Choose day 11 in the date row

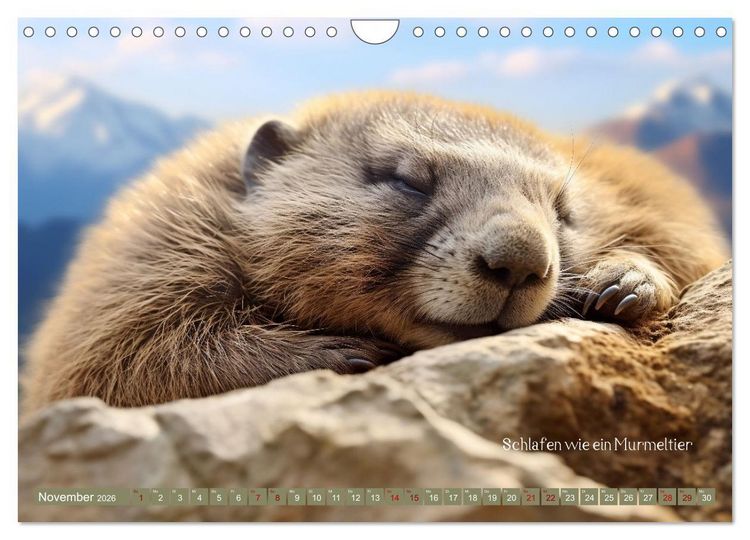click(x=336, y=497)
